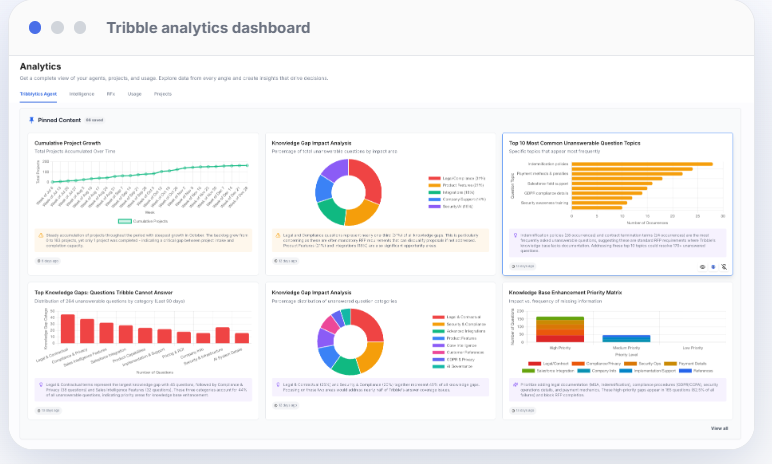Click the View all link
This screenshot has width=772, height=464.
pos(719,428)
